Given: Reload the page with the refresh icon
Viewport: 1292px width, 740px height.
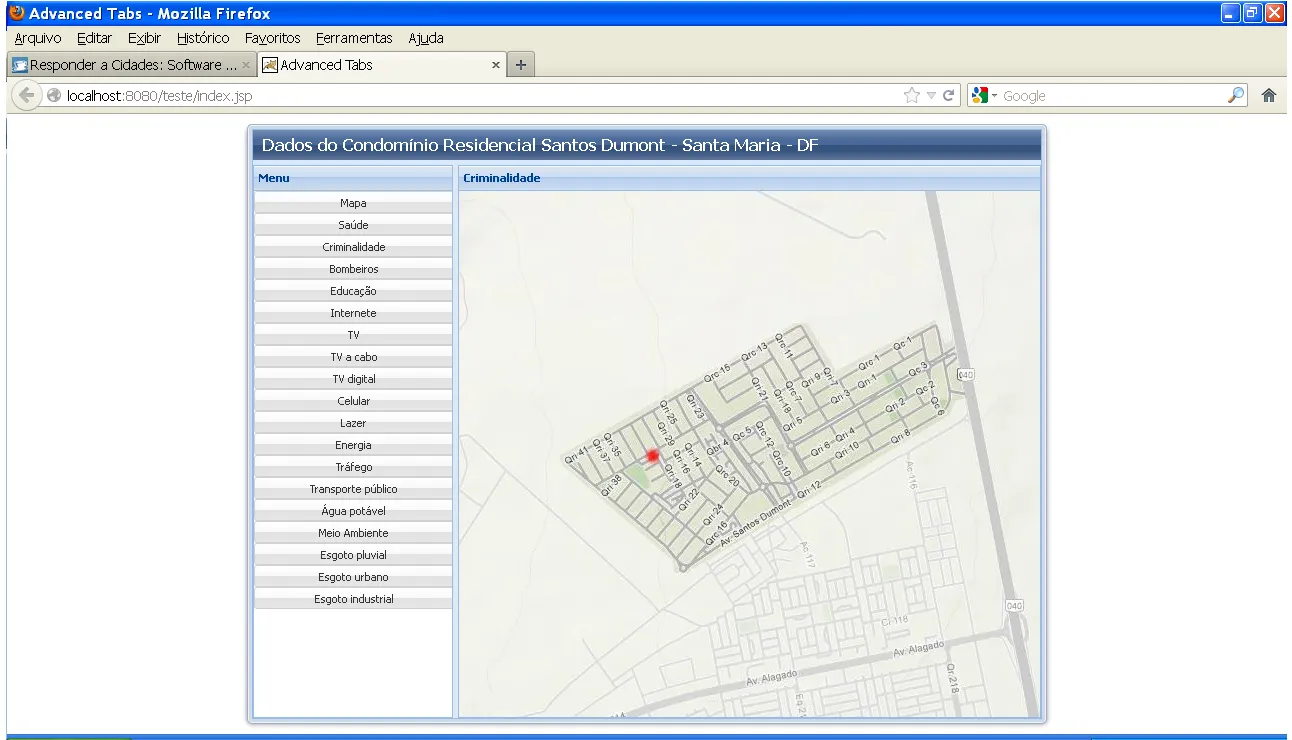Looking at the screenshot, I should pyautogui.click(x=949, y=96).
